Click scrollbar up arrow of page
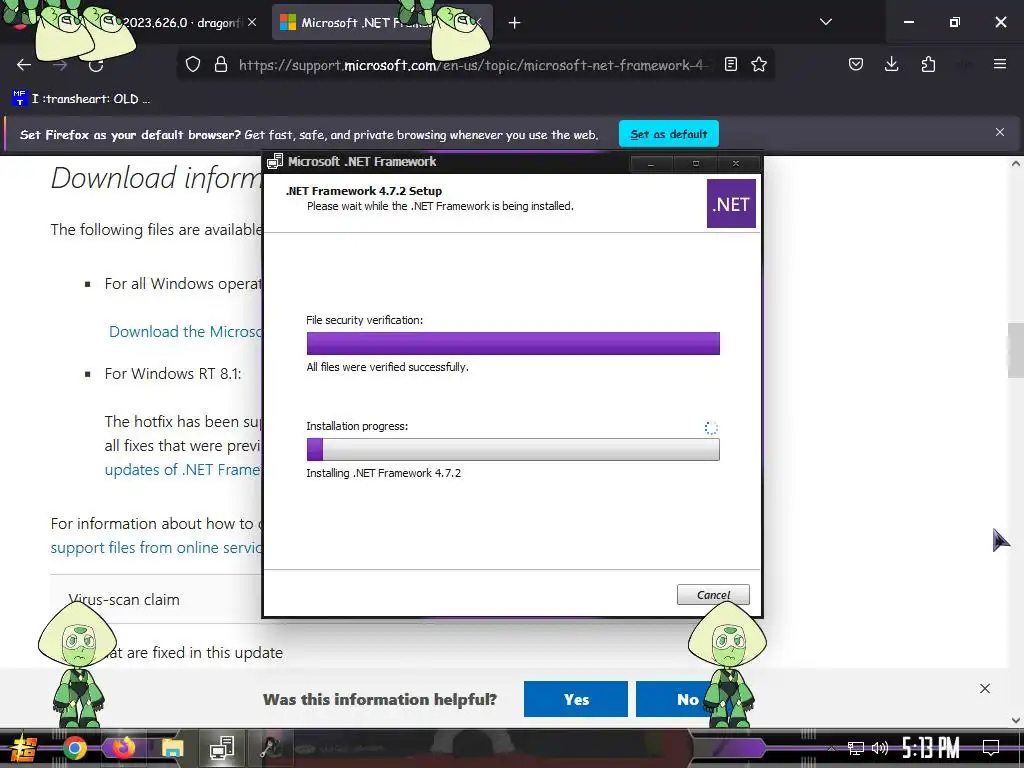 [x=1016, y=163]
